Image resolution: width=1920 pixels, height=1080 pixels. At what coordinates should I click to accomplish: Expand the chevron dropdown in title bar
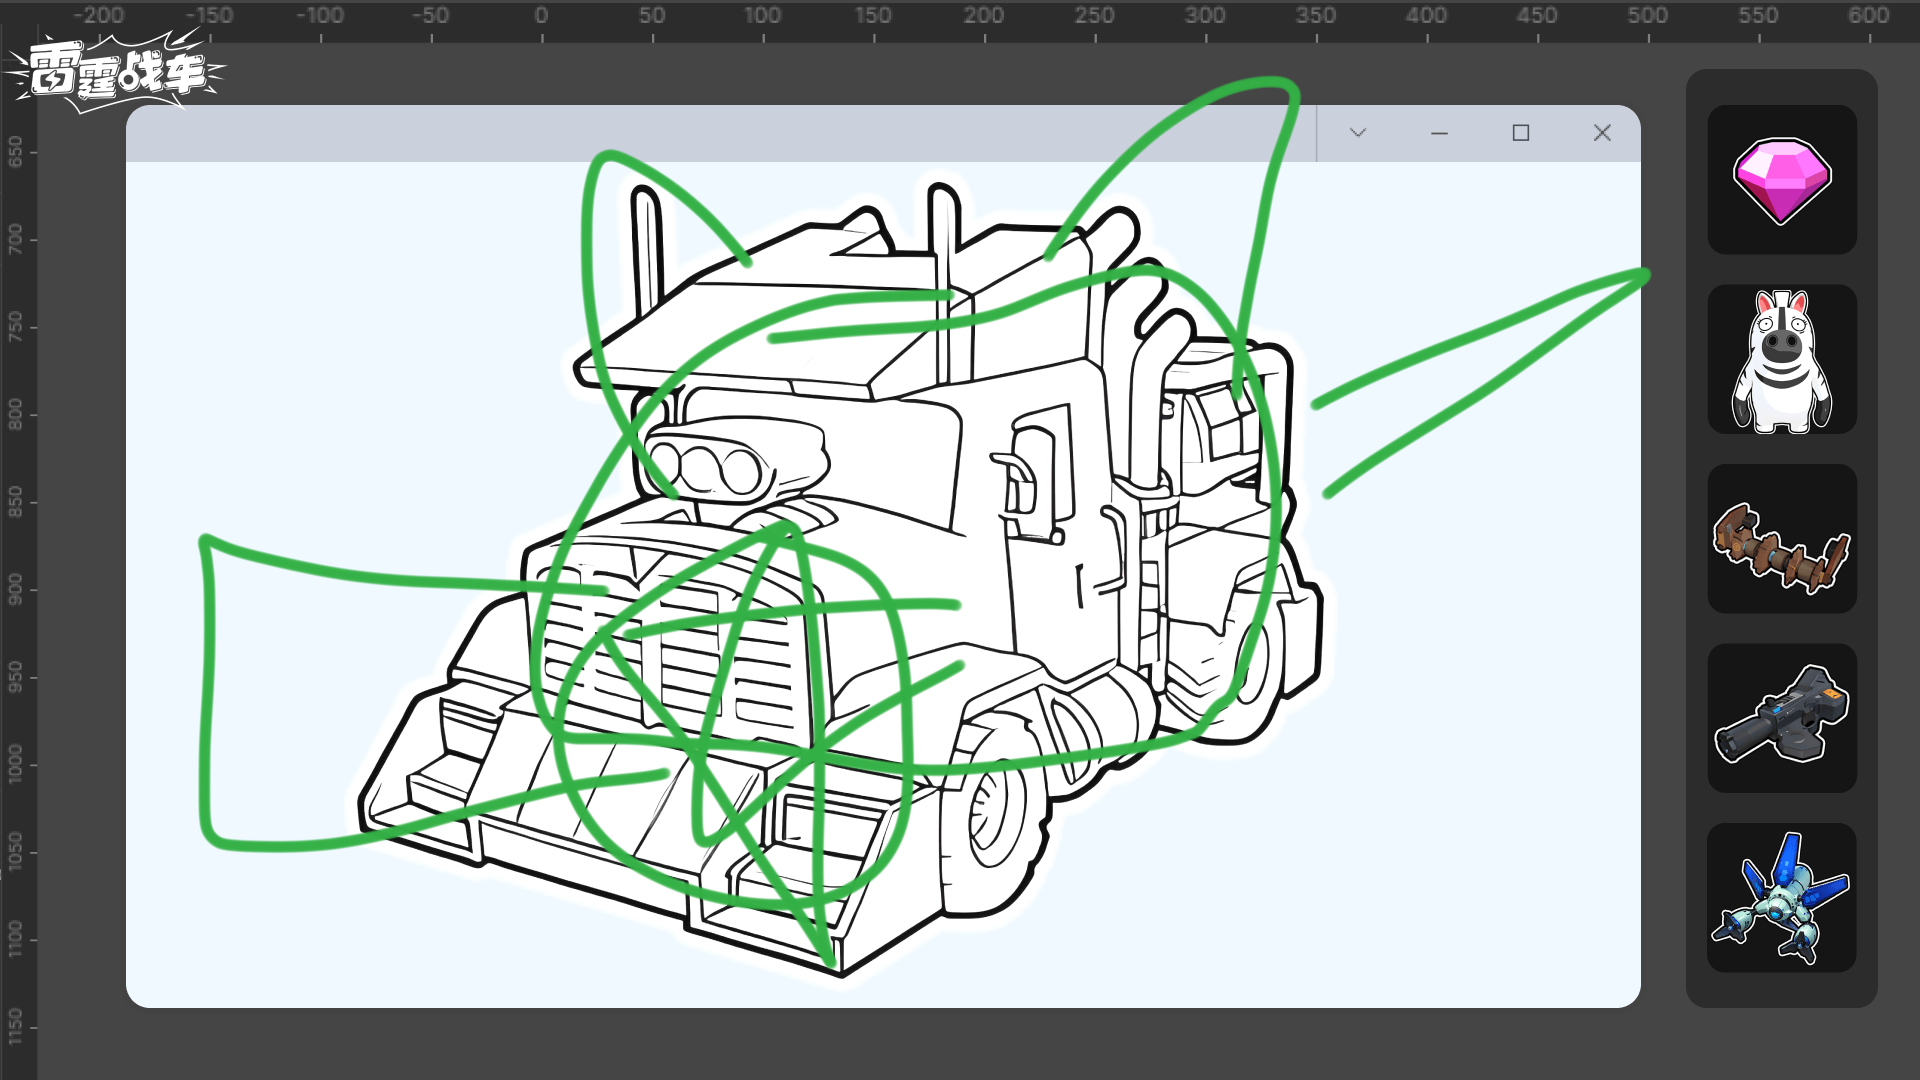tap(1357, 133)
